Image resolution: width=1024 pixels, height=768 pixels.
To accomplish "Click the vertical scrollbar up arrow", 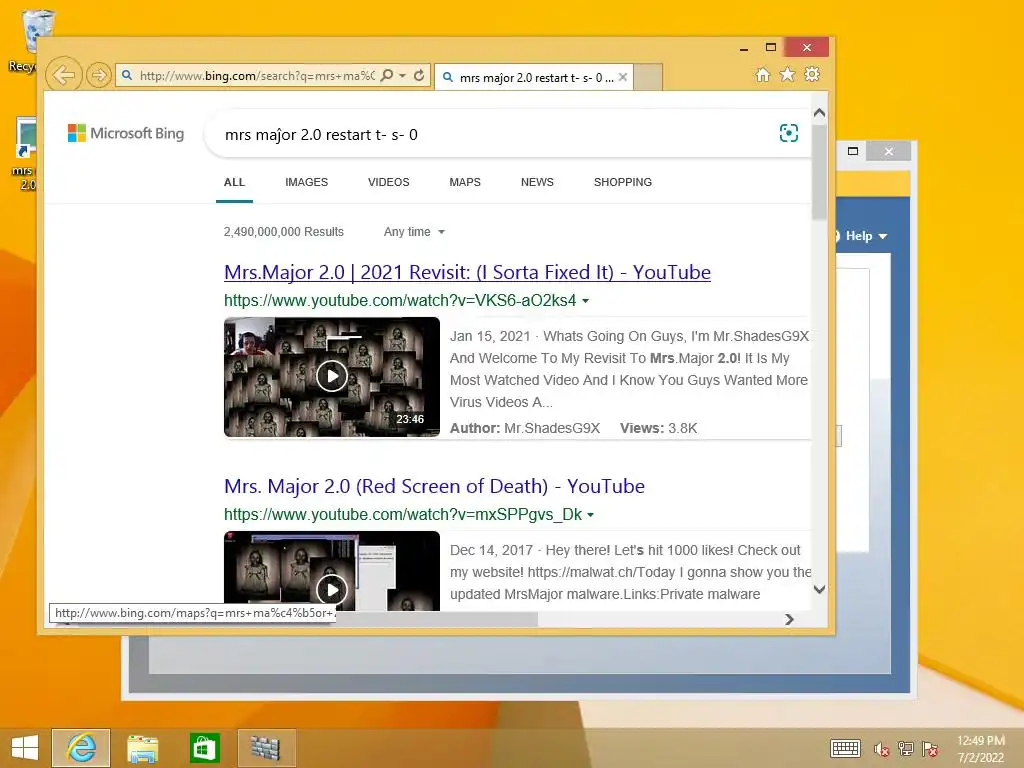I will [820, 113].
